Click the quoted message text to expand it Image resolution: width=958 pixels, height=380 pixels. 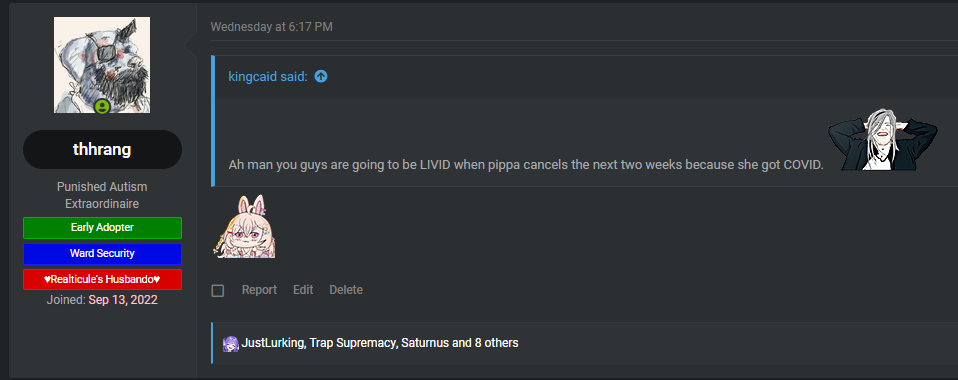(x=526, y=165)
